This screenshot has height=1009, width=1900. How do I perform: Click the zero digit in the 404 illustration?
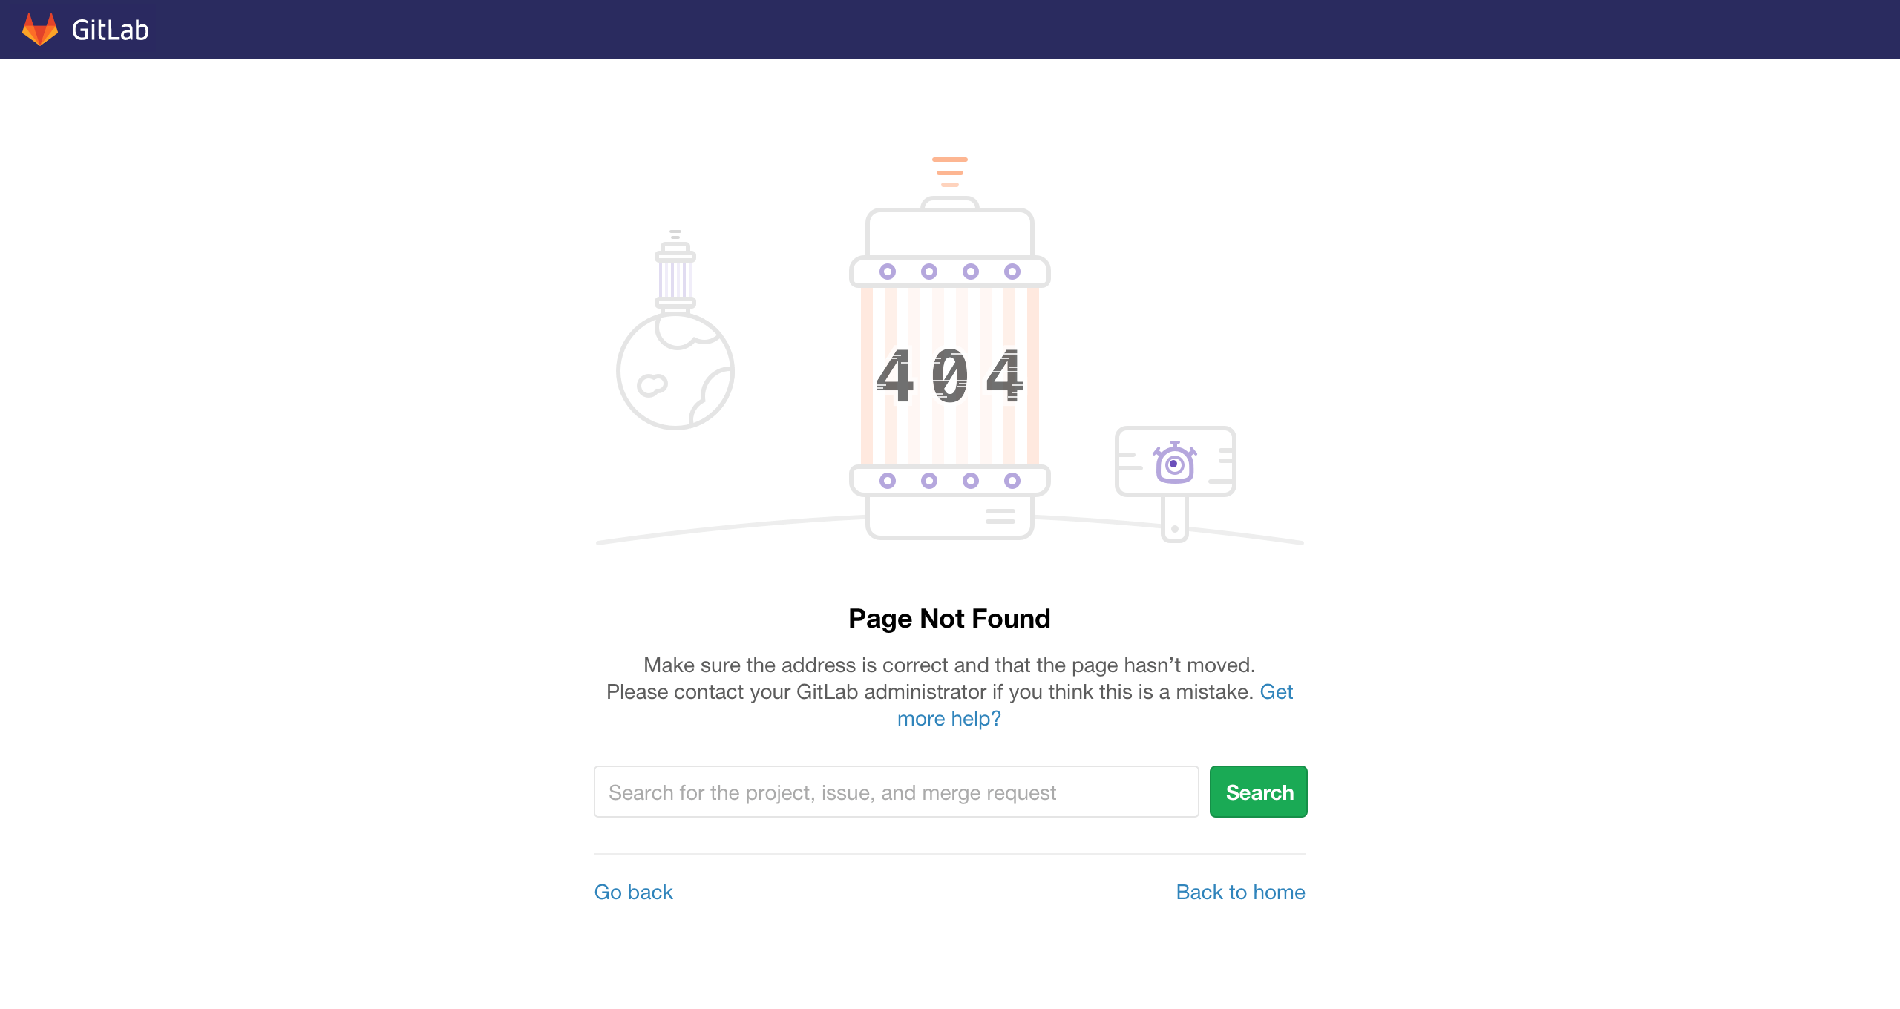950,376
